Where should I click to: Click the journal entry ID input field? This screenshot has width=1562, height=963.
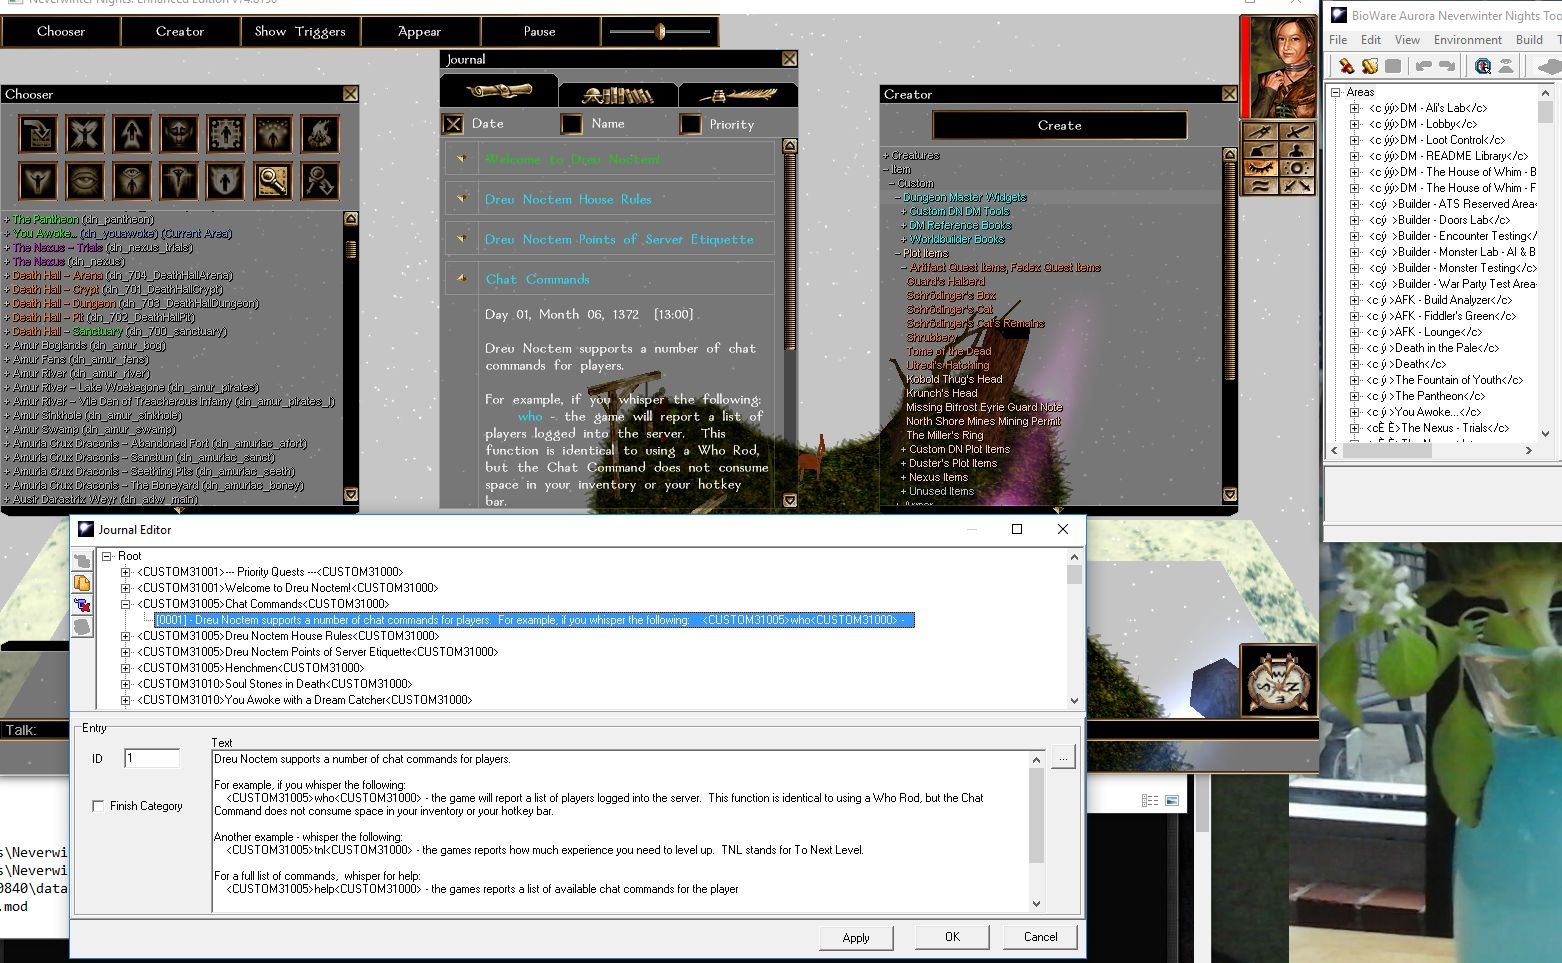point(152,758)
